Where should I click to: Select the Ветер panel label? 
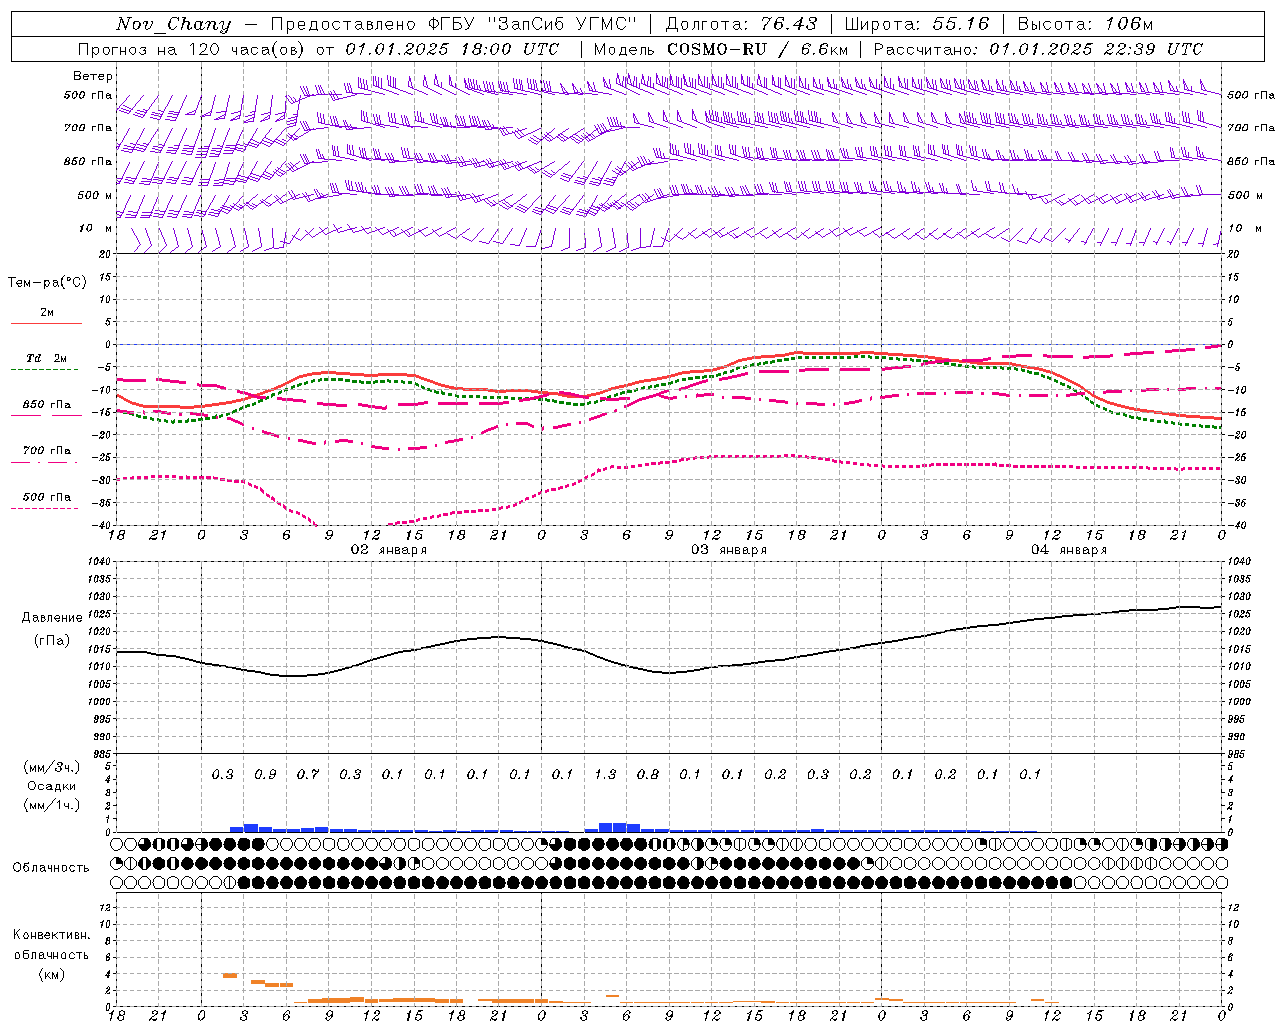coord(93,76)
